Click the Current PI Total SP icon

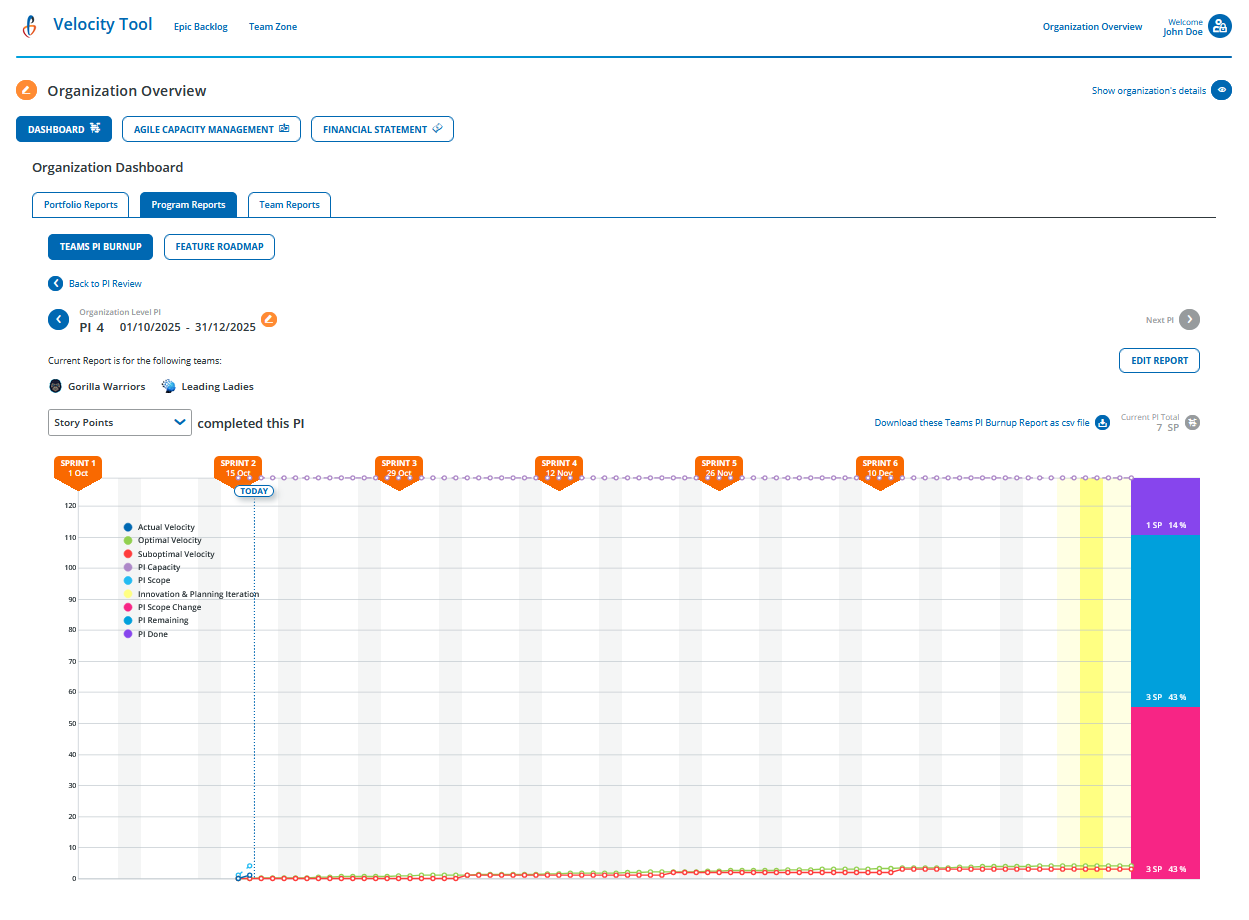click(1190, 423)
